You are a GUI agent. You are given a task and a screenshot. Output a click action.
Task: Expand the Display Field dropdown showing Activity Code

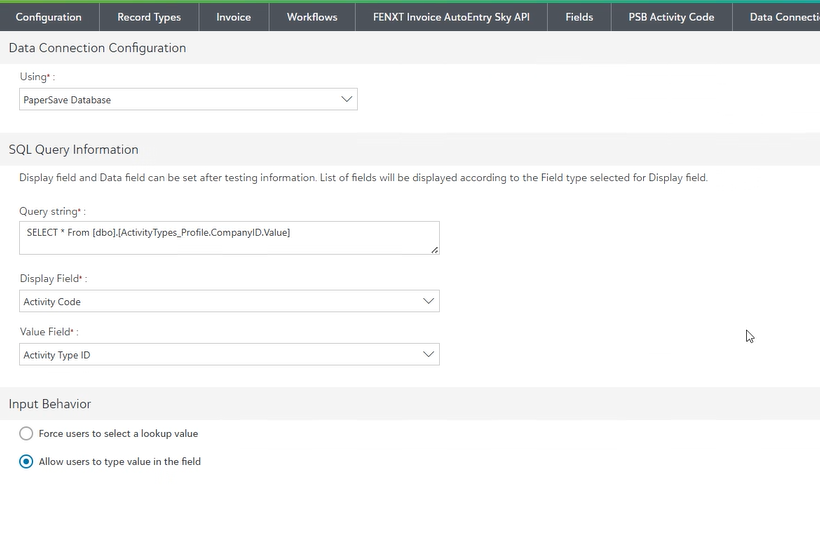point(229,301)
